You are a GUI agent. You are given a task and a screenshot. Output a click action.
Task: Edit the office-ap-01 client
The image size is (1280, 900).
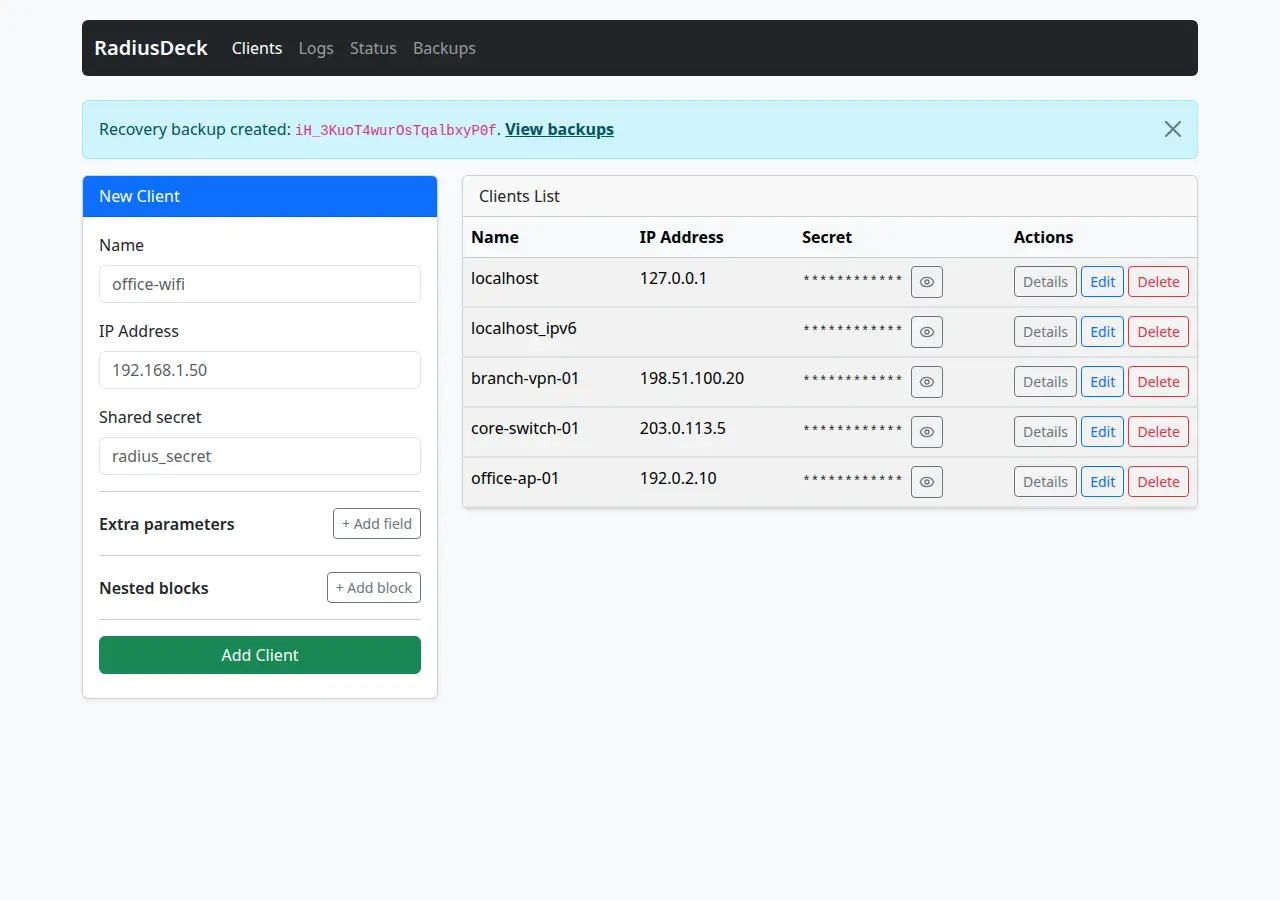[1102, 482]
